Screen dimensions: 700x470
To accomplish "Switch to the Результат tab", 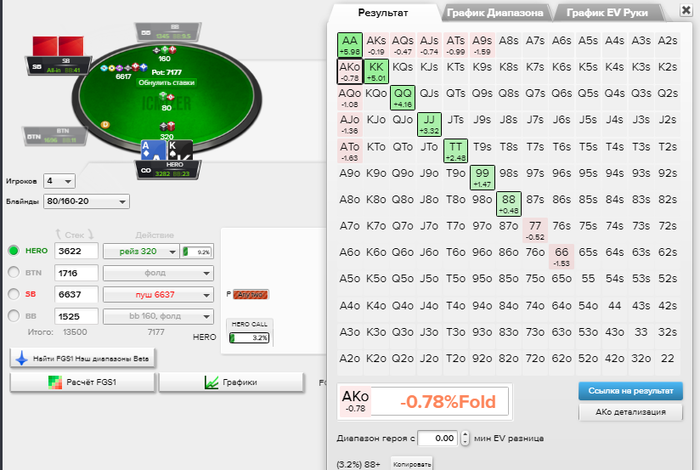I will [383, 13].
